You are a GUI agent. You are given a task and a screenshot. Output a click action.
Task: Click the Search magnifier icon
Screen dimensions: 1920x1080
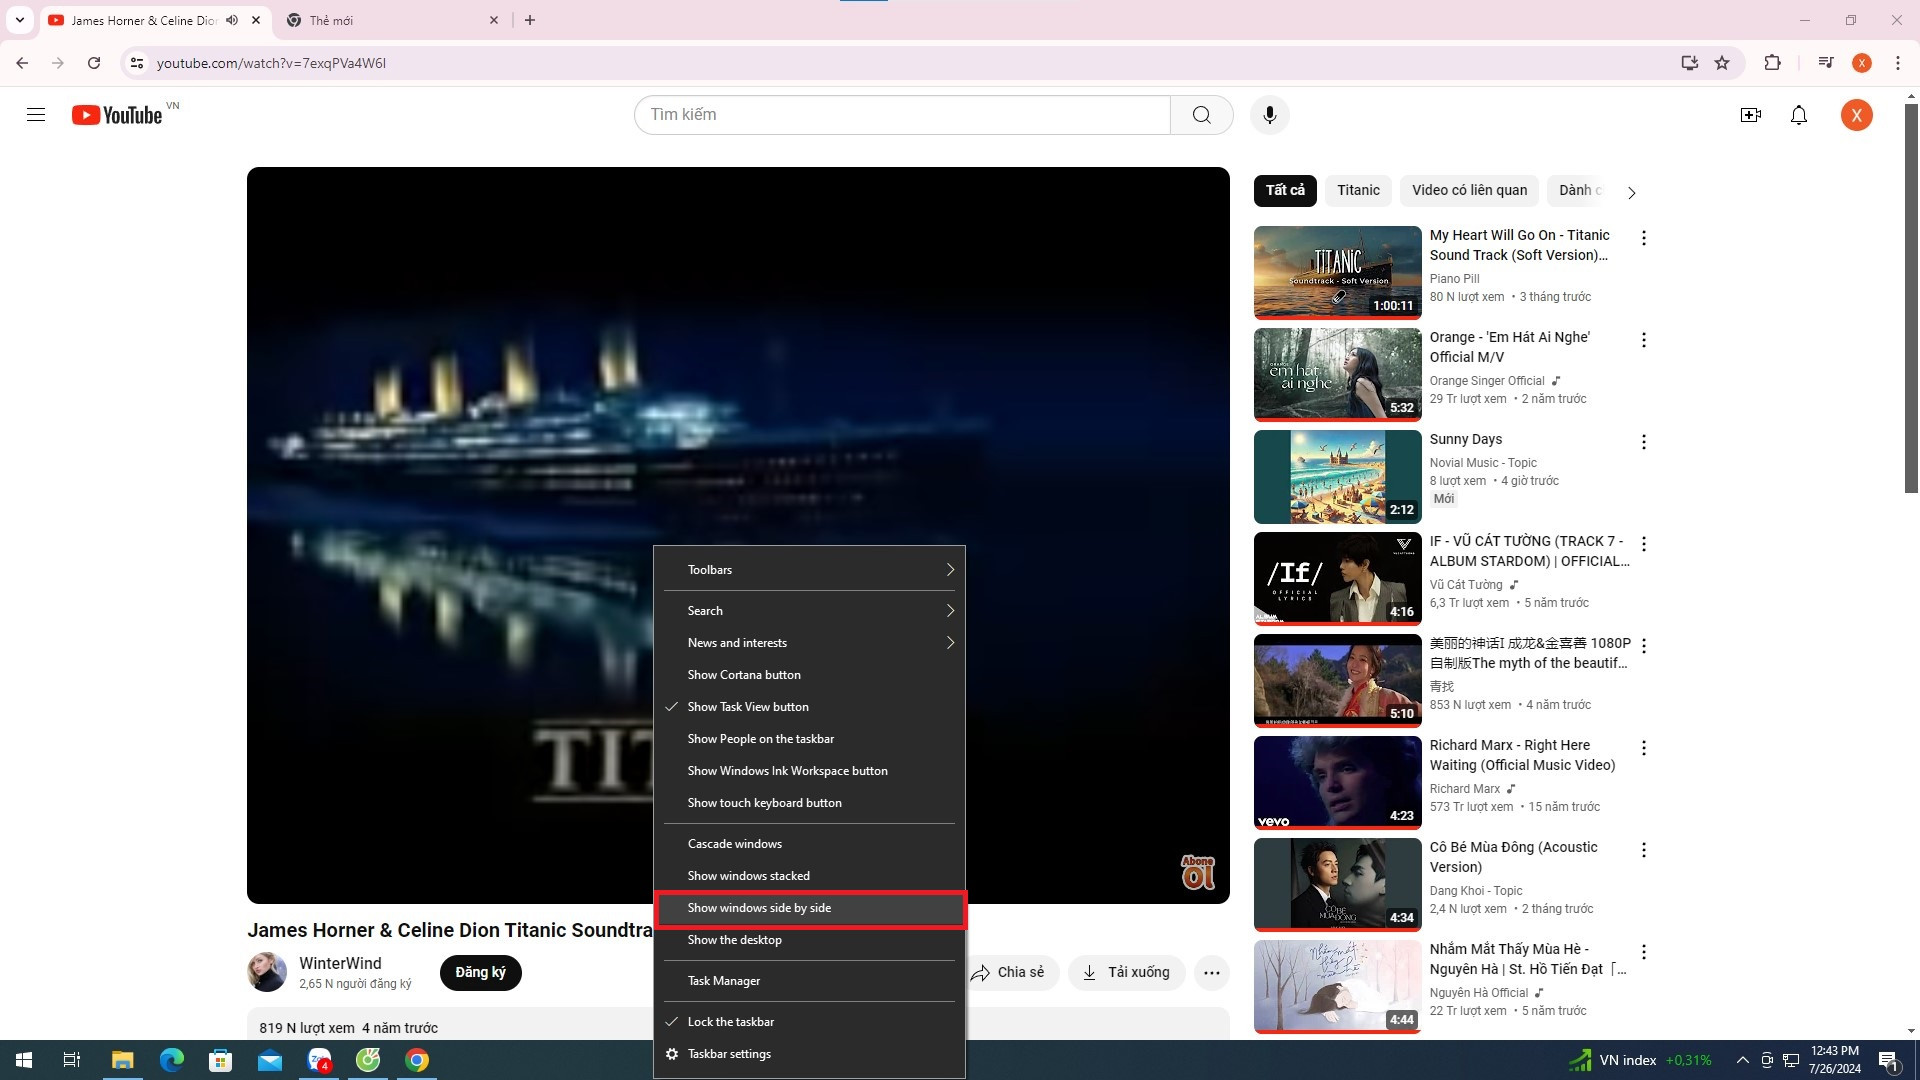[1200, 115]
